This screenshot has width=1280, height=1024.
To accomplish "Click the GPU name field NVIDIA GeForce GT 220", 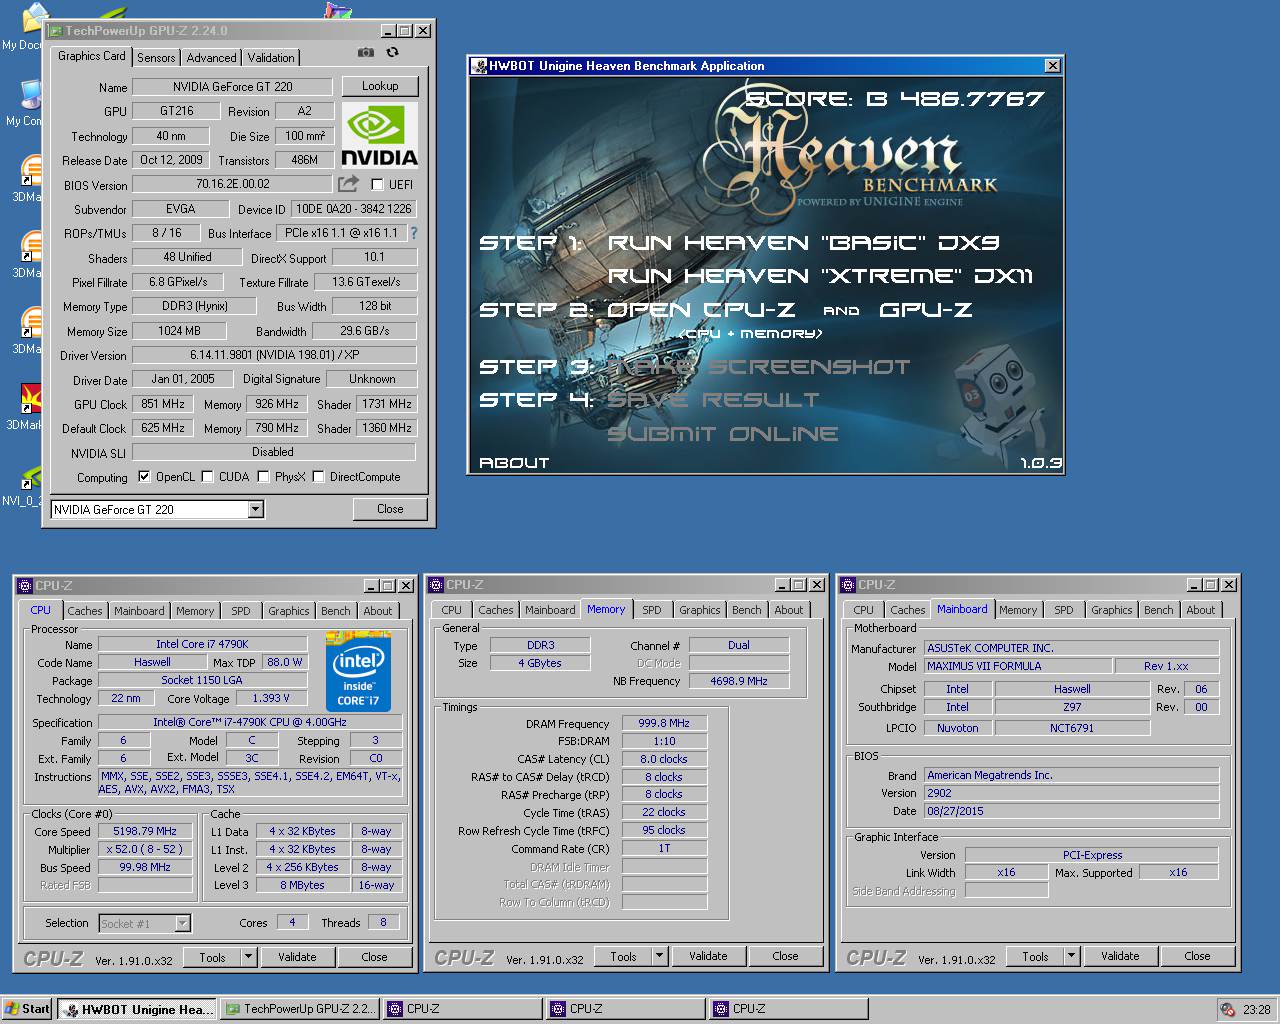I will click(232, 87).
